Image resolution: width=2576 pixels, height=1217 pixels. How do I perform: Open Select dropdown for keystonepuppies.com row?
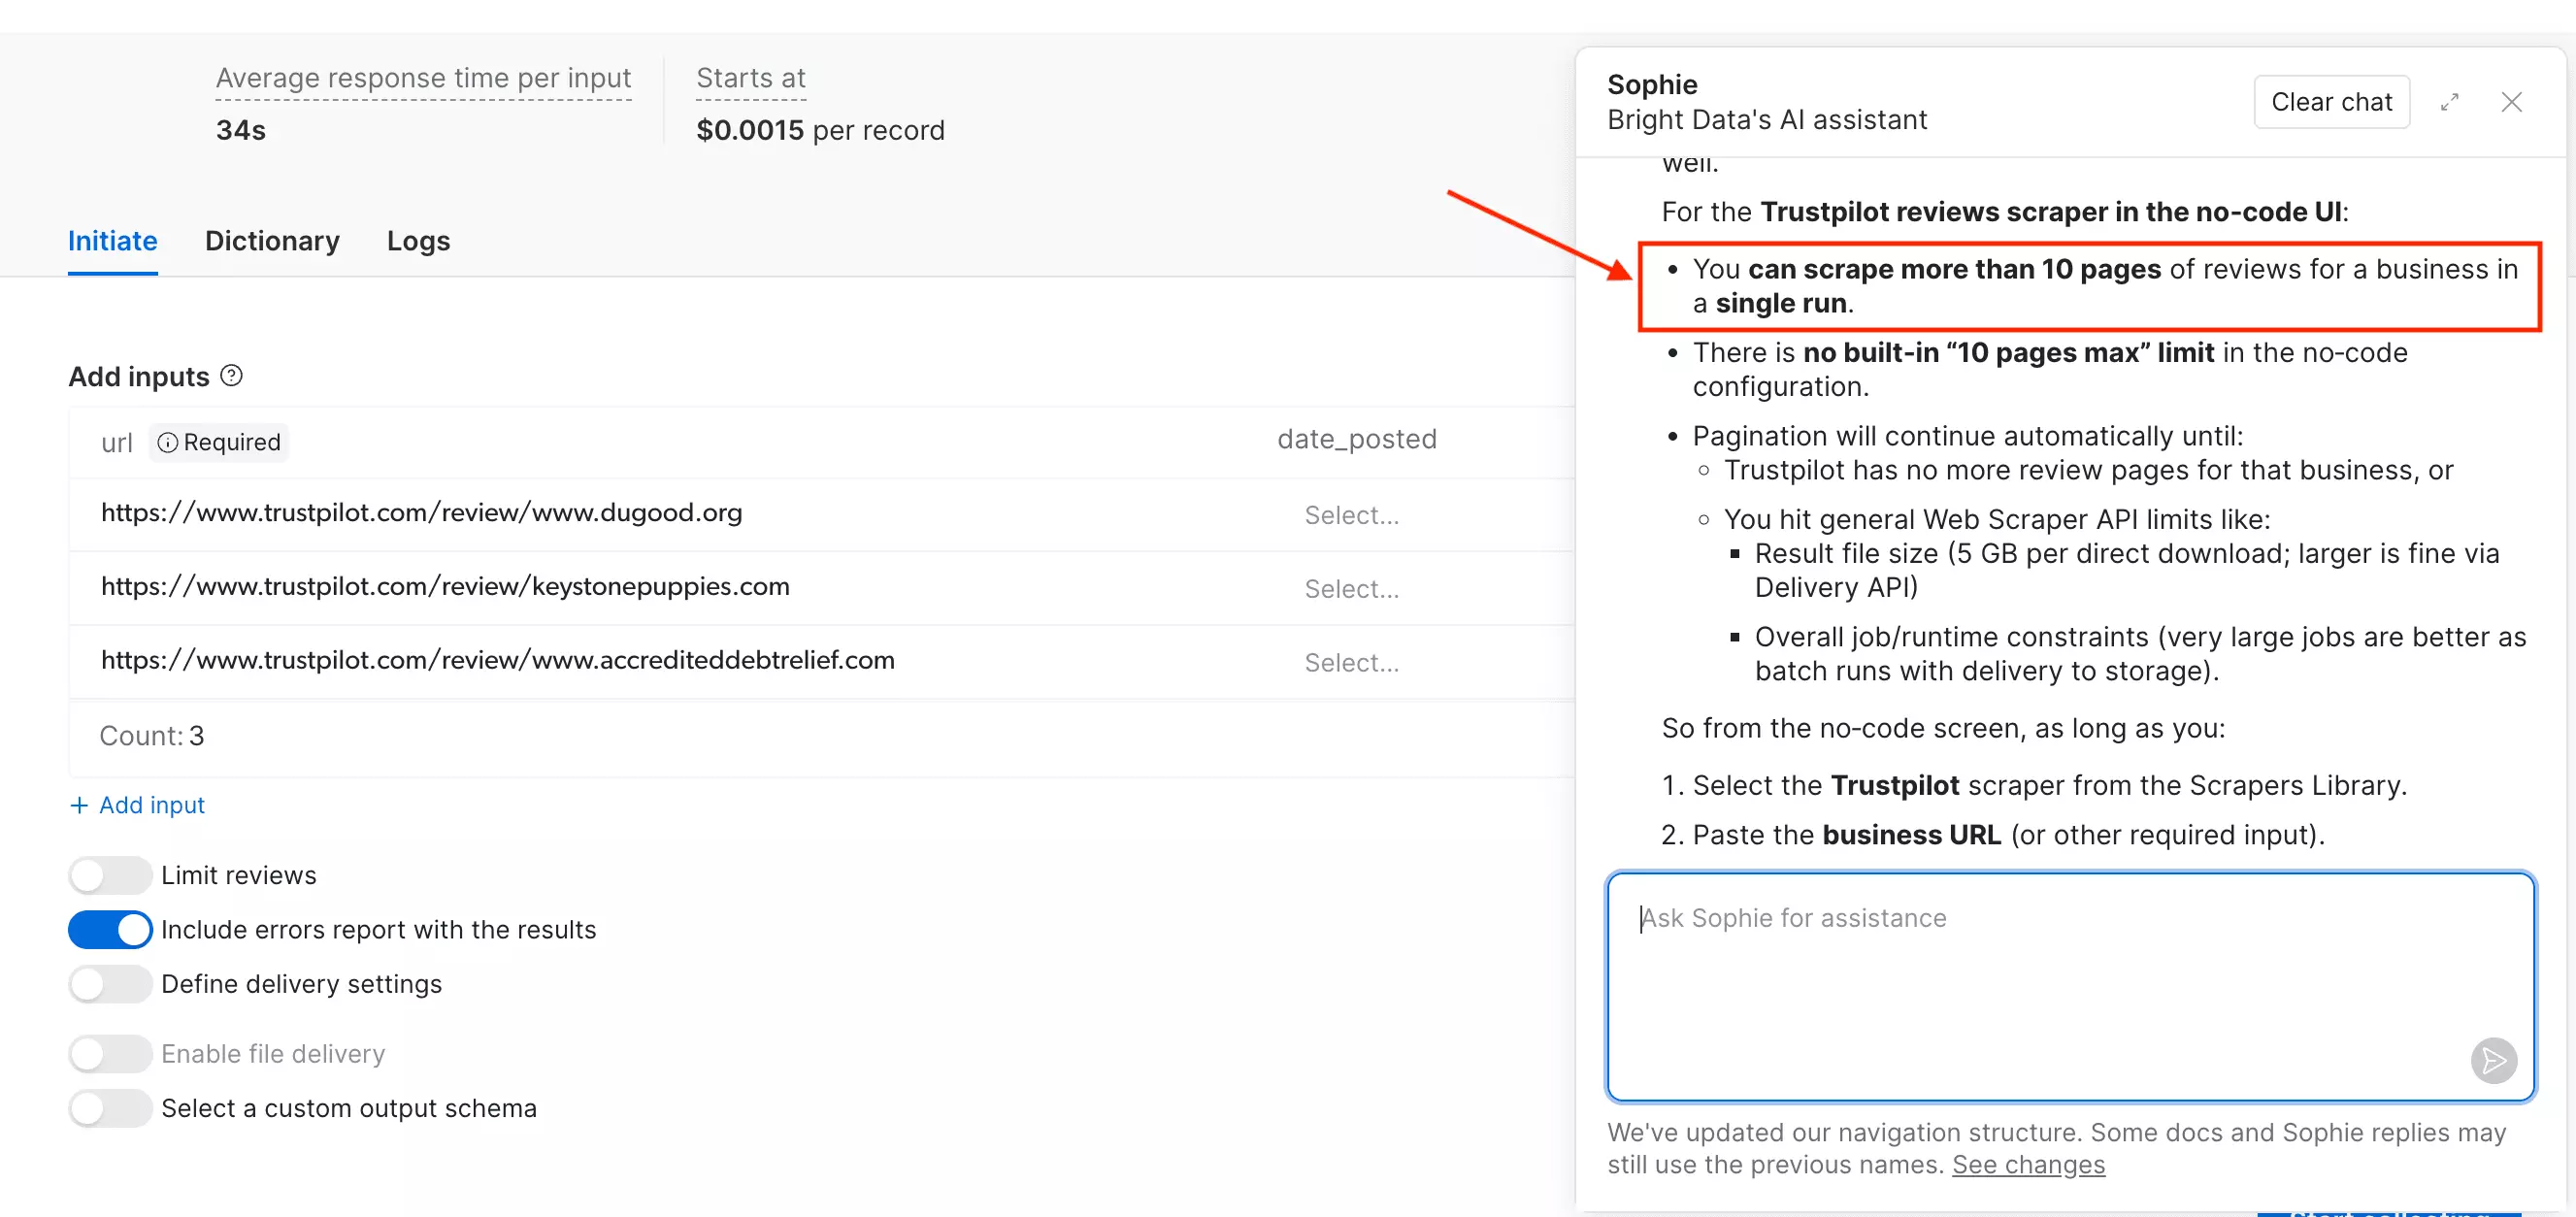[1352, 588]
